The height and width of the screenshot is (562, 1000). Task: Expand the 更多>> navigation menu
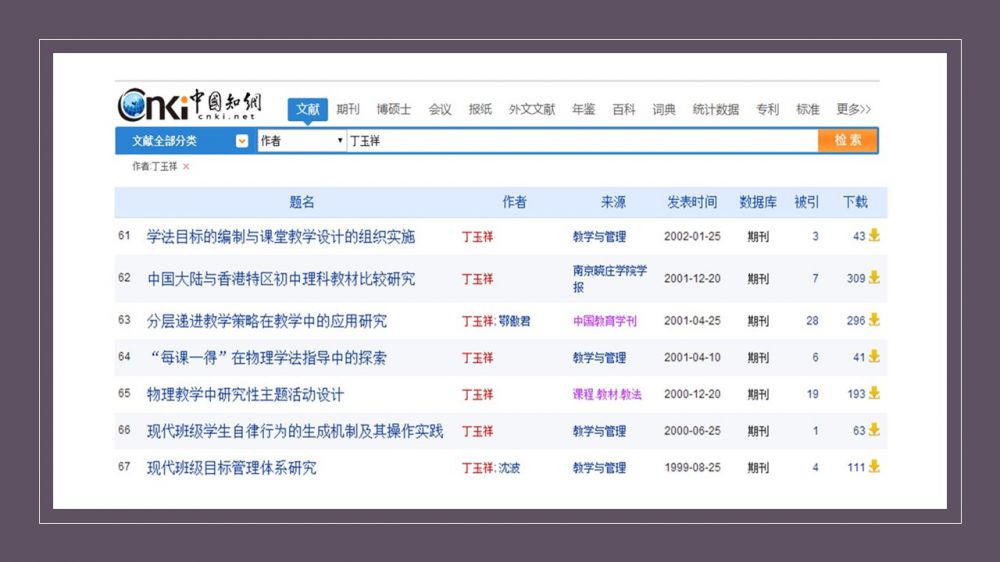point(853,109)
